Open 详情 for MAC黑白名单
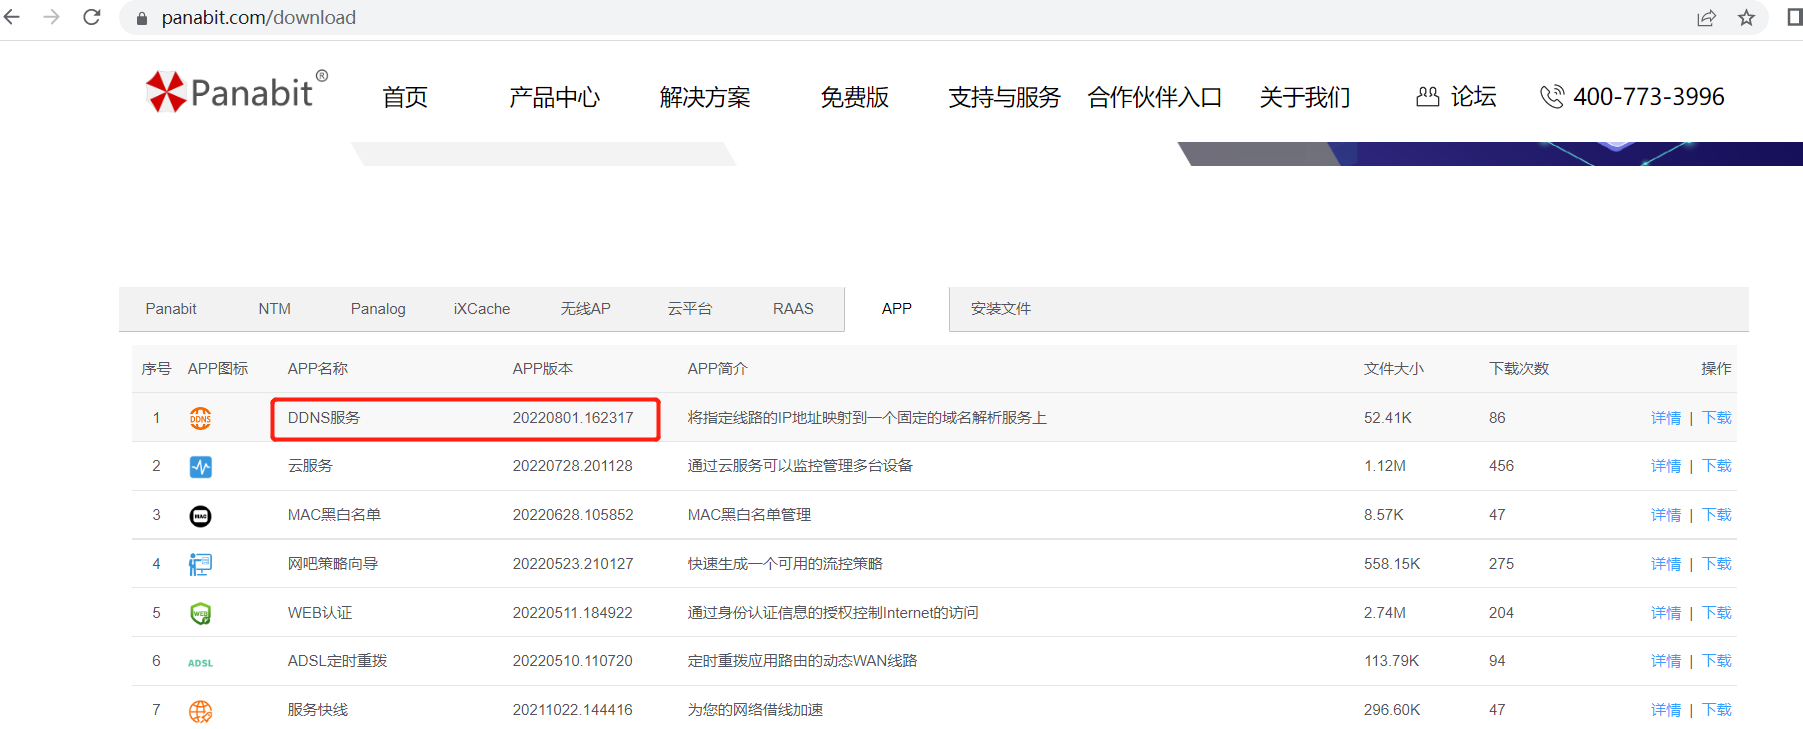Viewport: 1803px width, 729px height. (1666, 515)
